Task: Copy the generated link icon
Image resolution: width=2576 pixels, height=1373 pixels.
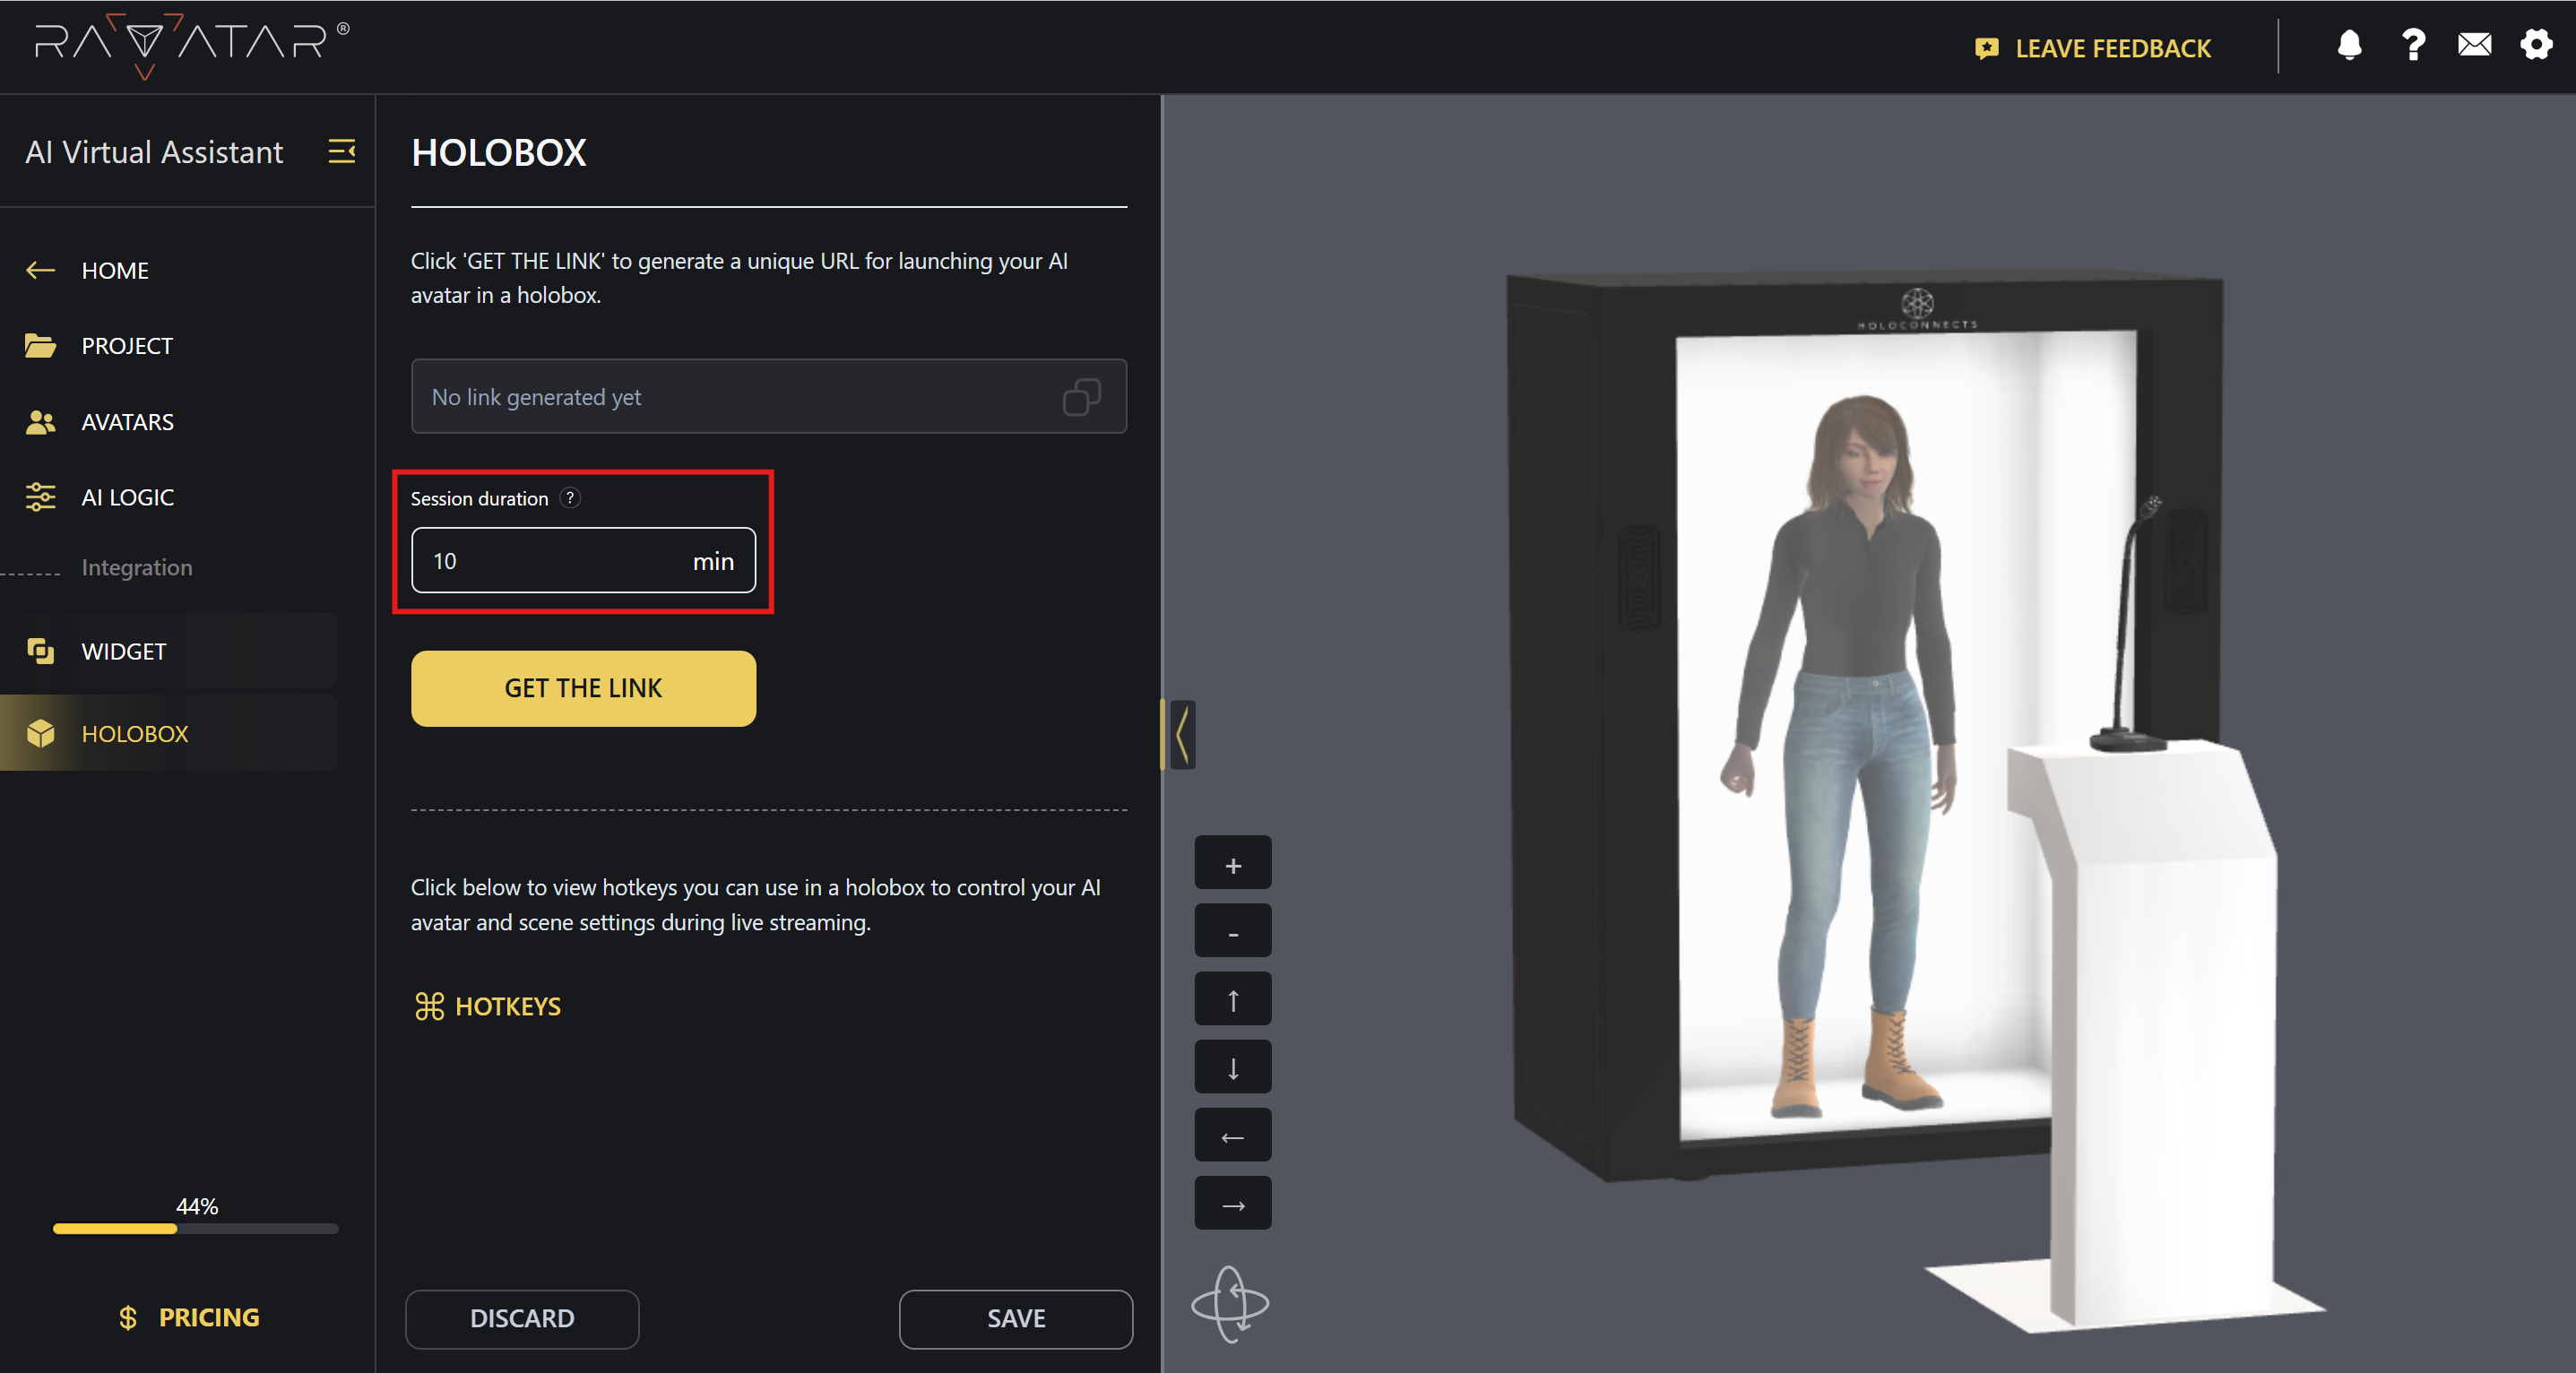Action: point(1081,397)
